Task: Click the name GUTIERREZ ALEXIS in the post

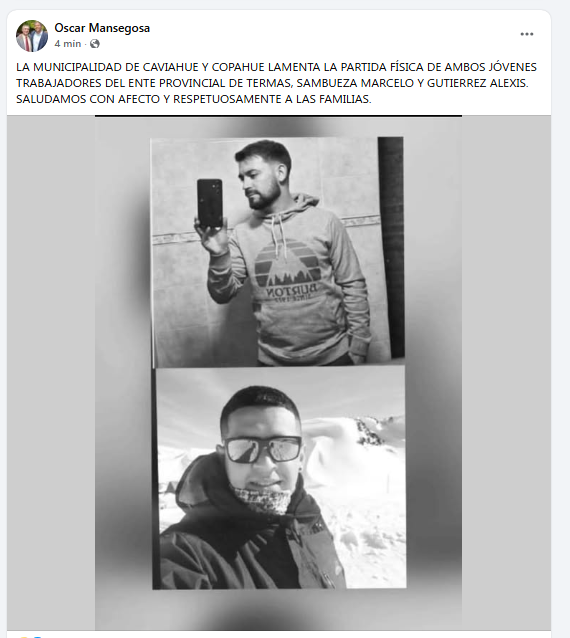Action: pos(477,83)
